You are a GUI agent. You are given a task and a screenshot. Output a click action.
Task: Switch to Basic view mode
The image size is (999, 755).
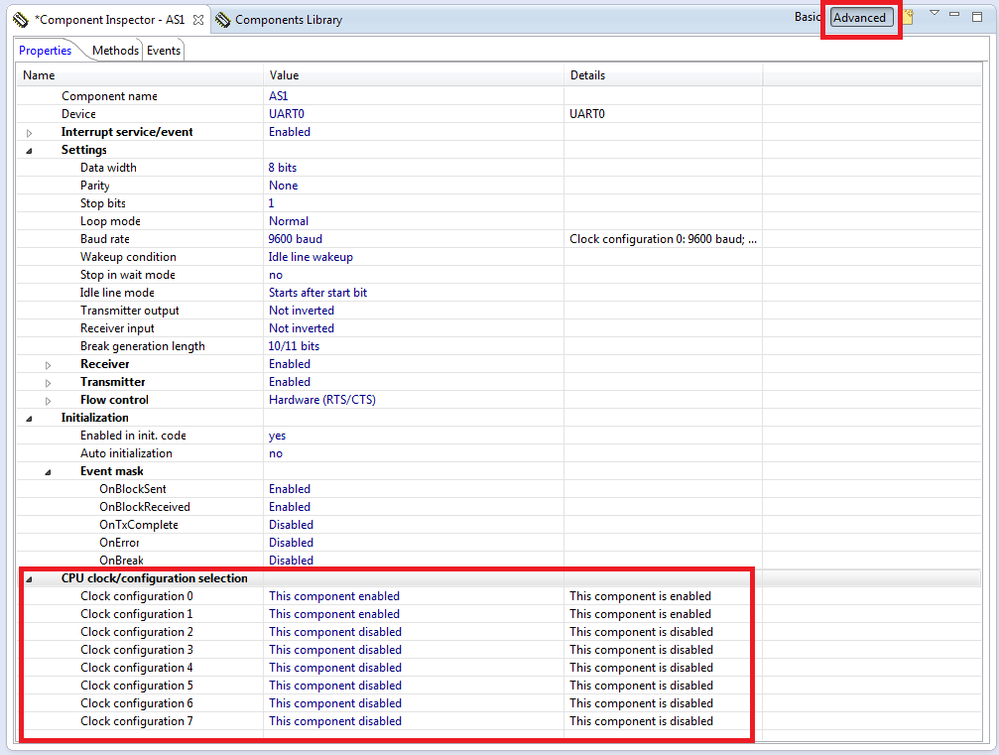(807, 17)
